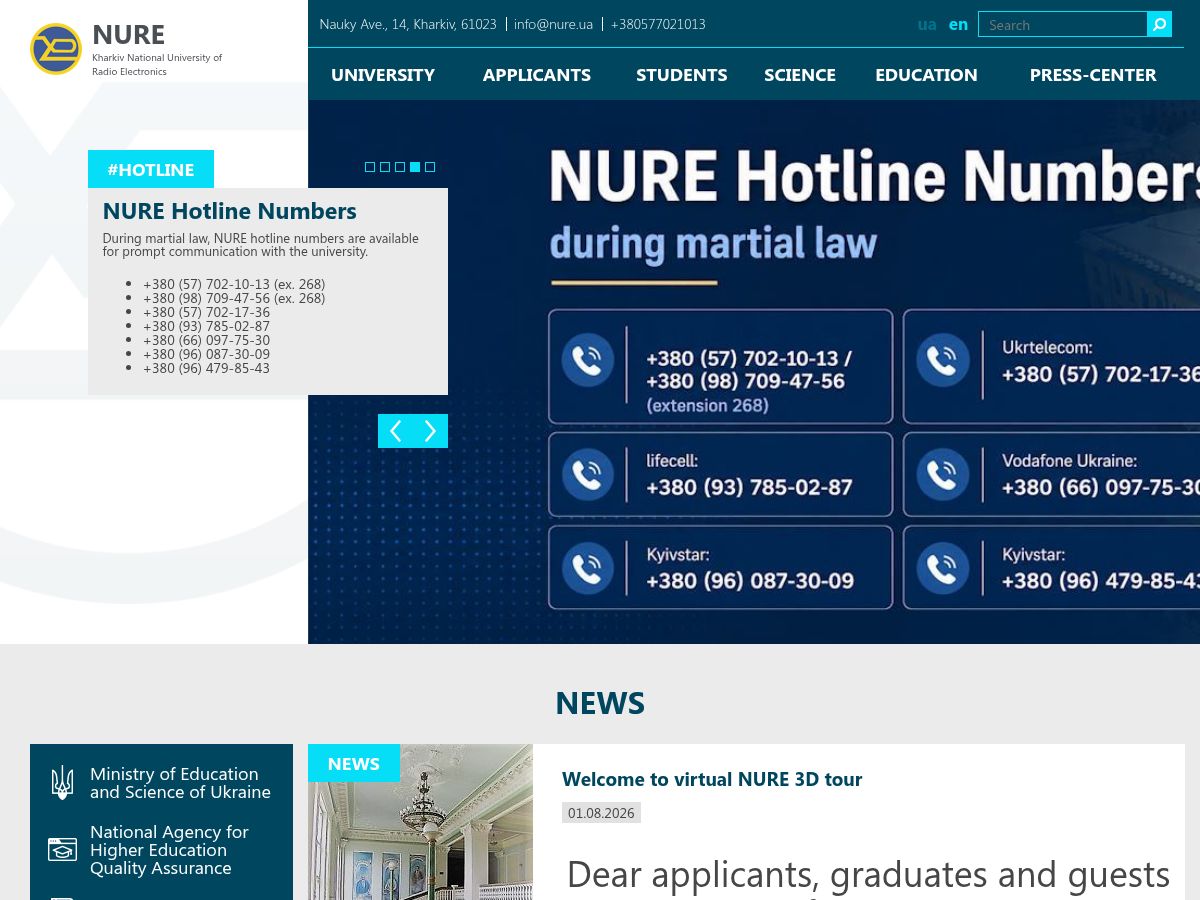Click list entry +380 (96) 479-85-43

tap(206, 368)
